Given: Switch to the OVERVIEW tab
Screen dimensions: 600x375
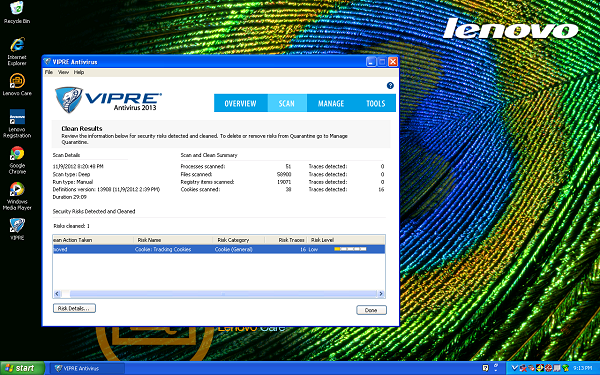Looking at the screenshot, I should click(x=240, y=103).
